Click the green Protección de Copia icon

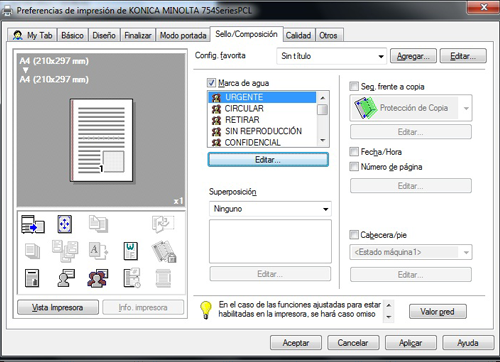(x=365, y=108)
